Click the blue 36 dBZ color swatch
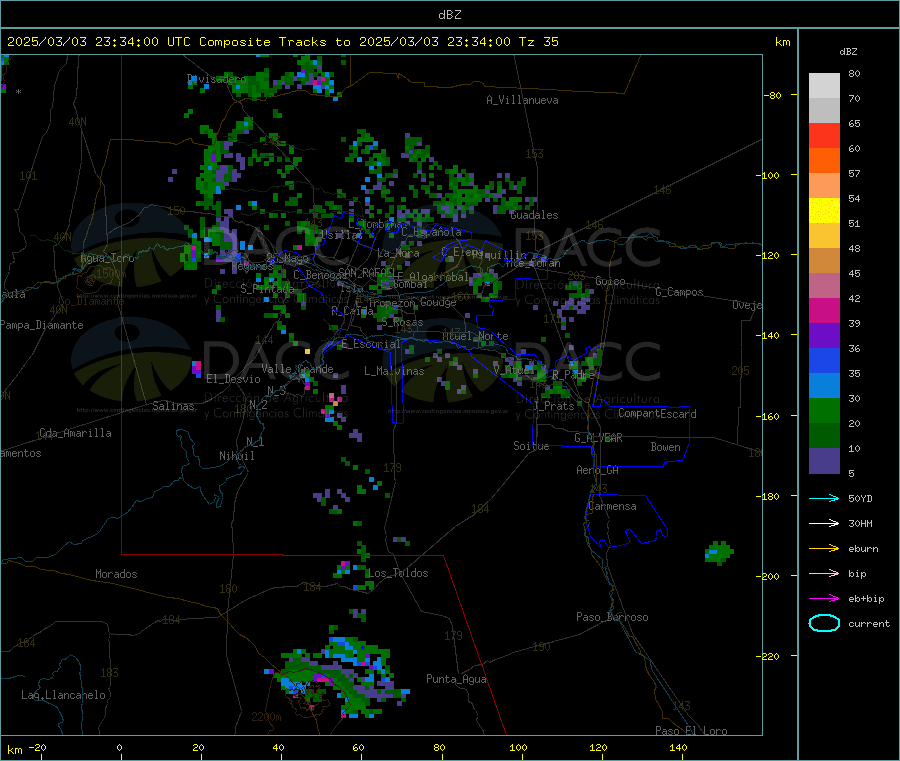Image resolution: width=900 pixels, height=761 pixels. tap(824, 360)
